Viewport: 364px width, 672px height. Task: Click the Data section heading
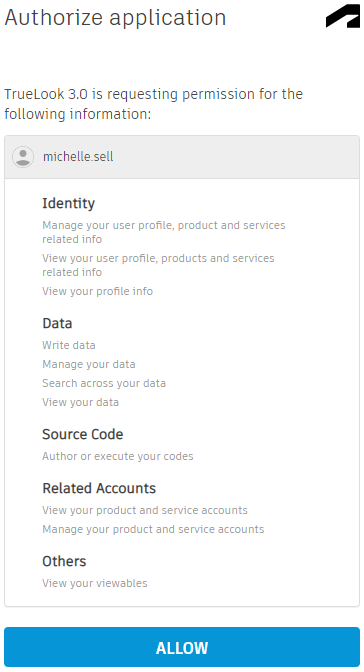point(57,323)
